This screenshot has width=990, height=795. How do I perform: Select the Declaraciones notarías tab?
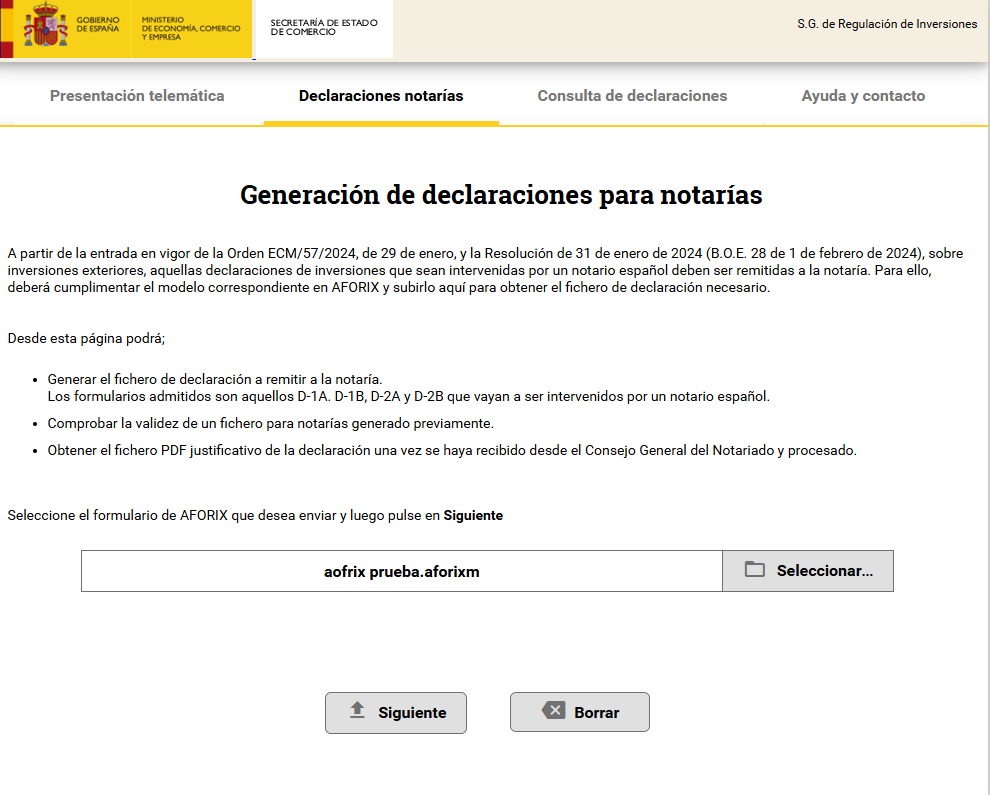pos(381,96)
